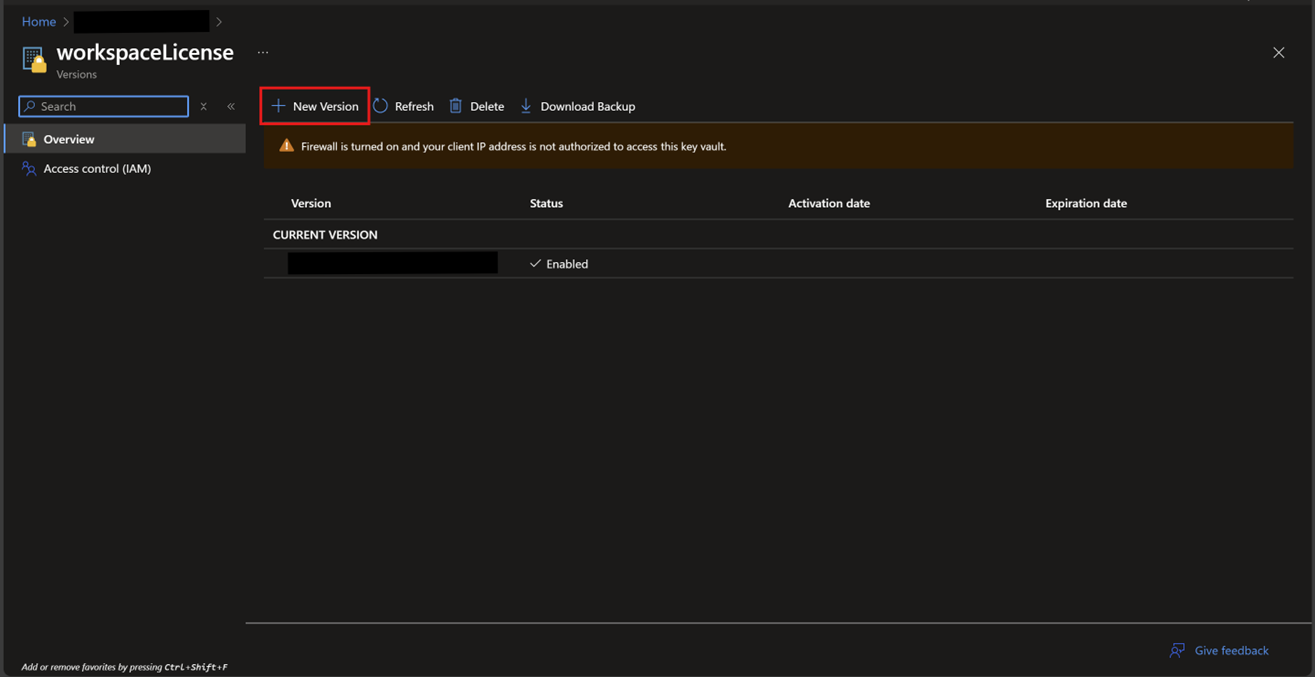1315x677 pixels.
Task: Clear the sidebar search with the X icon
Action: pos(204,106)
